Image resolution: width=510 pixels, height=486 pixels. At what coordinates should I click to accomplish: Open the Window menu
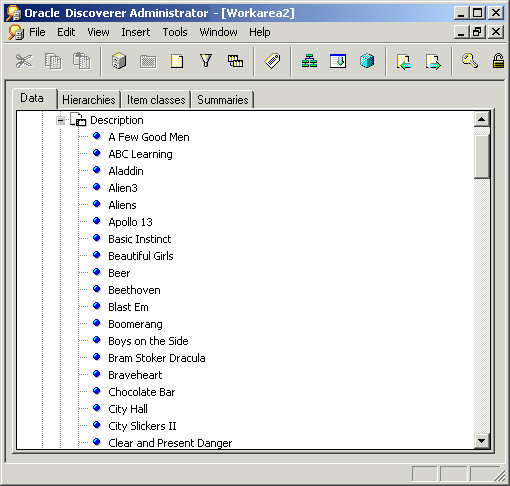(218, 32)
